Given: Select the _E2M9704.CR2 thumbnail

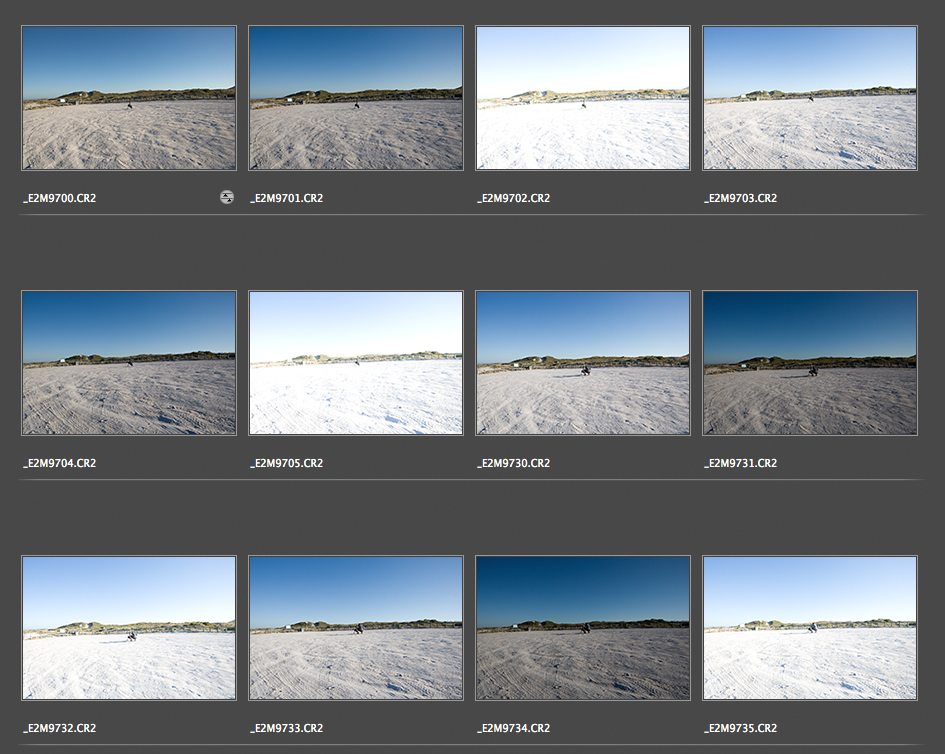Looking at the screenshot, I should [x=129, y=363].
